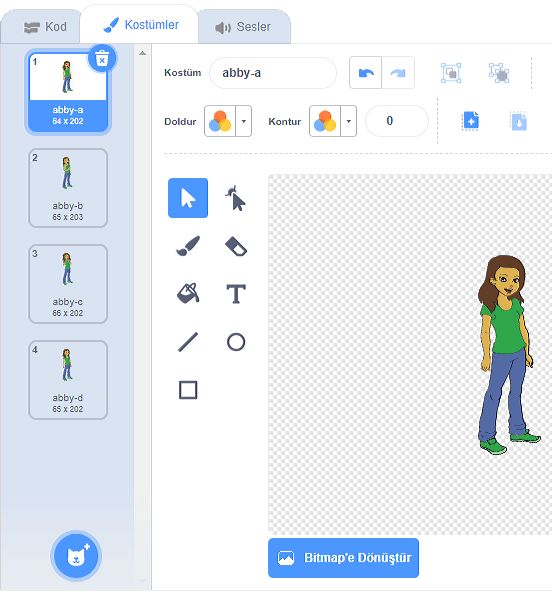Switch to the Kod tab
The height and width of the screenshot is (596, 552).
point(41,27)
